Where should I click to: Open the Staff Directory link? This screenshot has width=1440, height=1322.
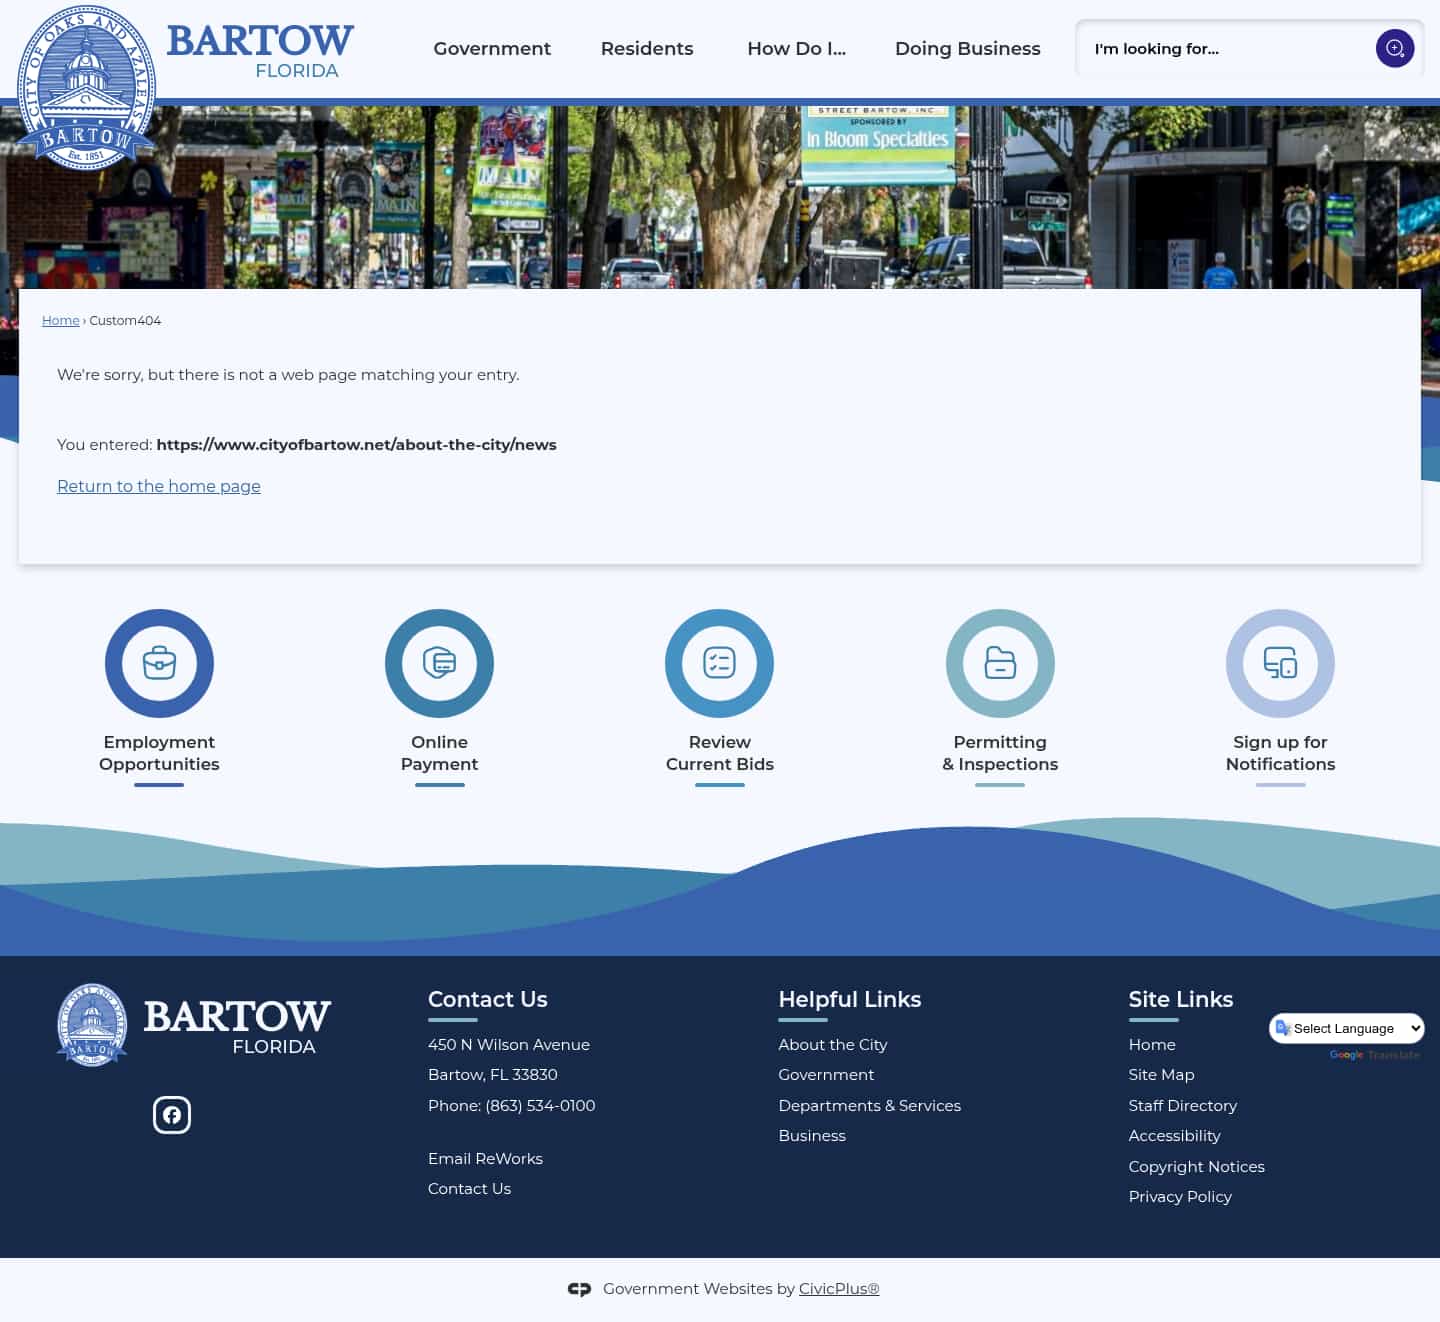[1182, 1105]
